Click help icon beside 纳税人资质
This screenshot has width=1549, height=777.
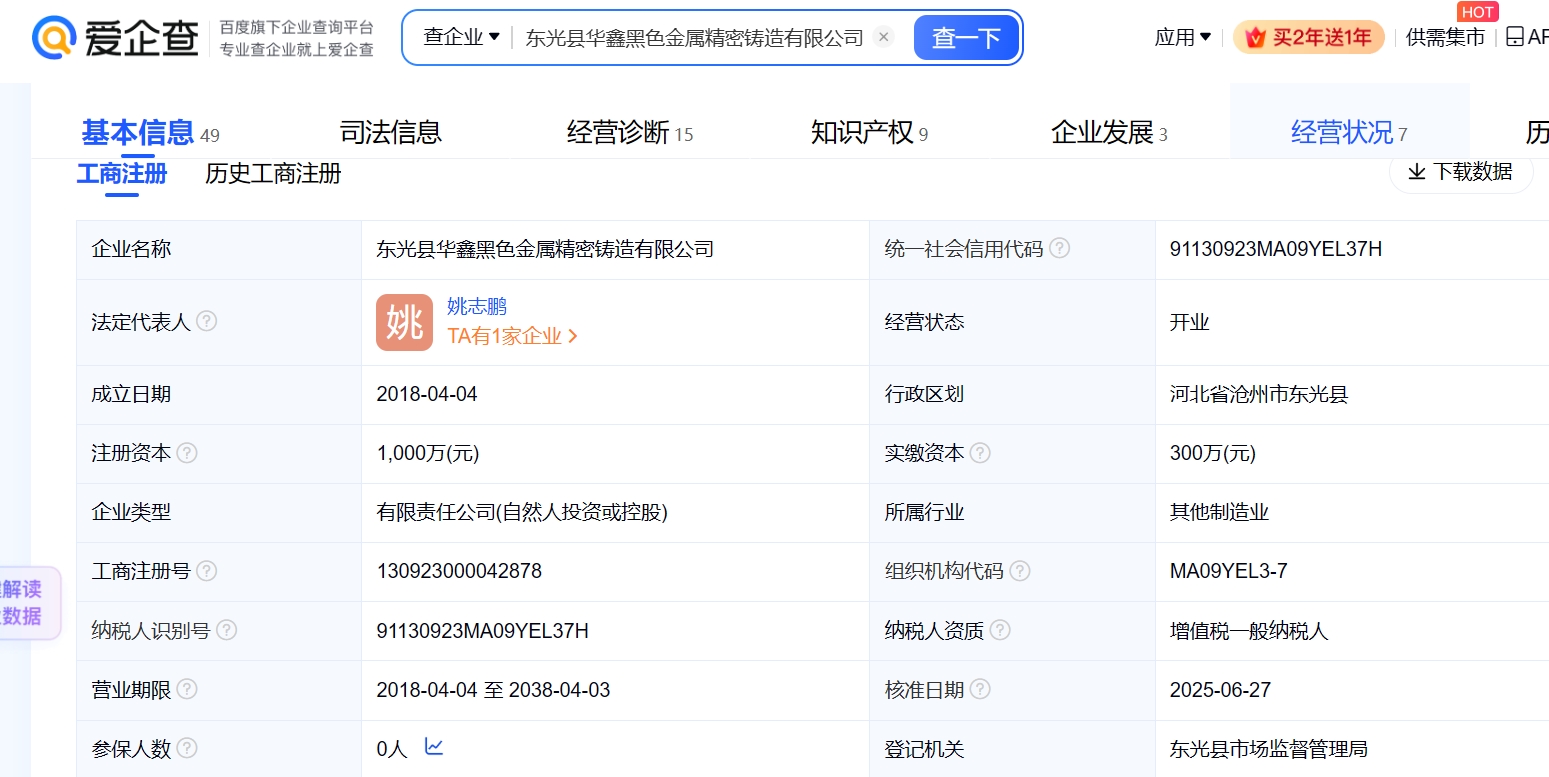point(1000,630)
